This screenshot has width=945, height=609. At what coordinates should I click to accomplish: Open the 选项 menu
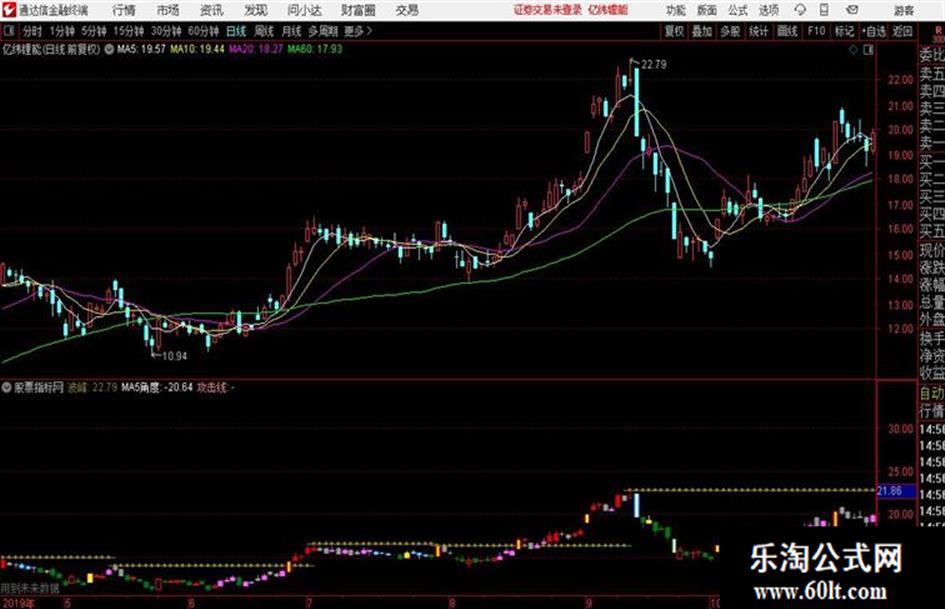click(768, 10)
